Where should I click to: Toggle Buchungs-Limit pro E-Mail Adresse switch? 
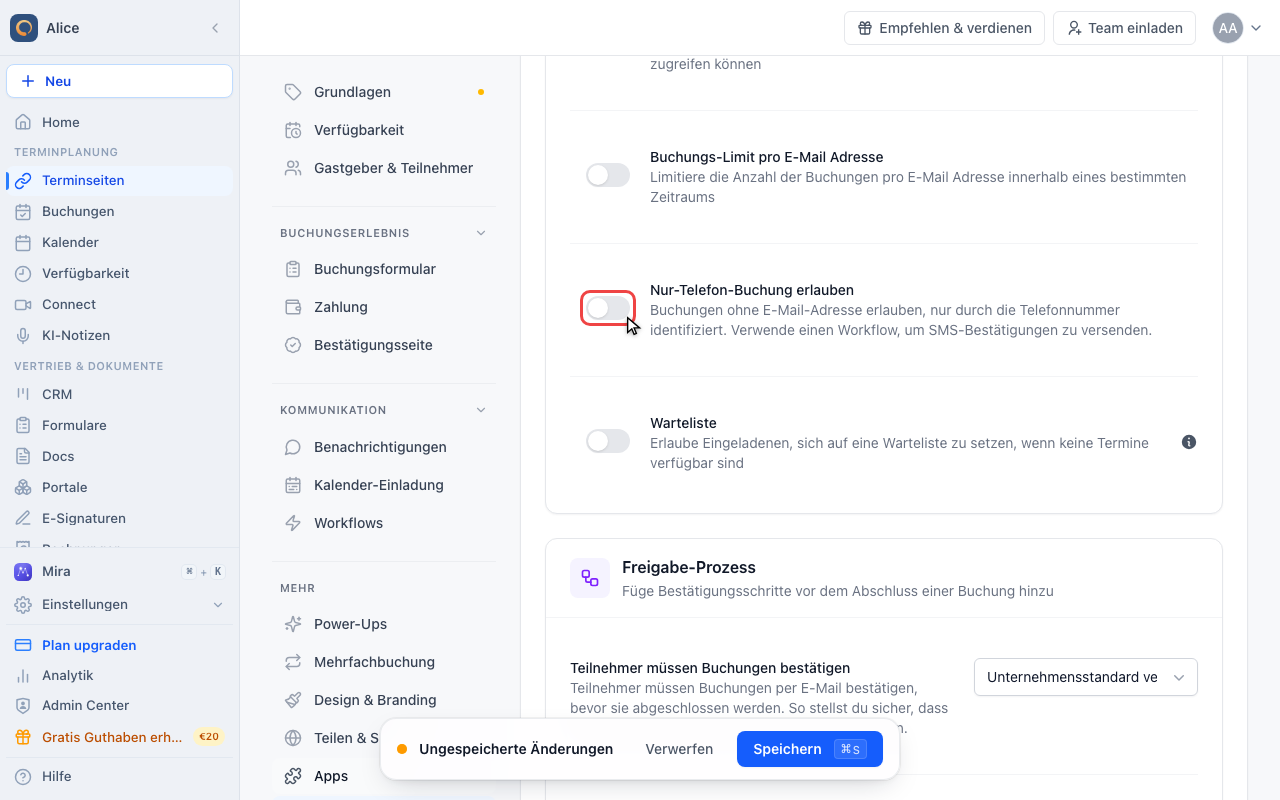tap(608, 175)
